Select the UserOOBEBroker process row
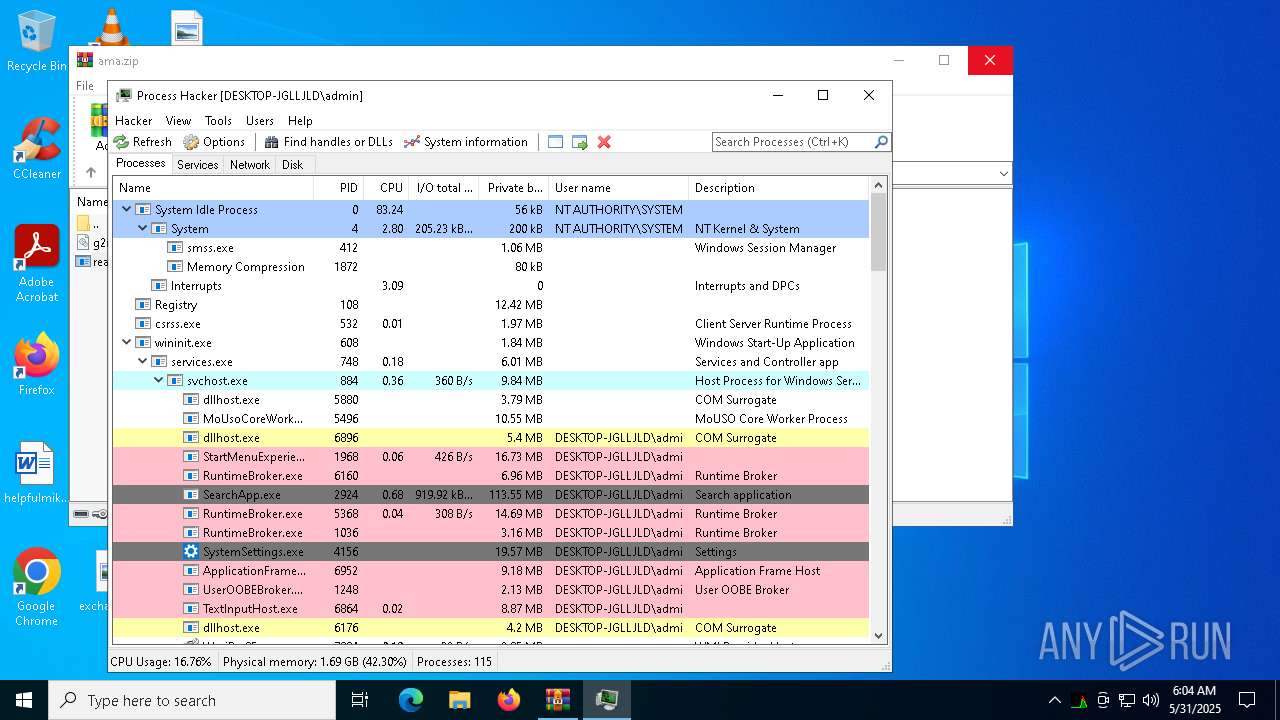Screen dimensions: 1280x720 491,590
